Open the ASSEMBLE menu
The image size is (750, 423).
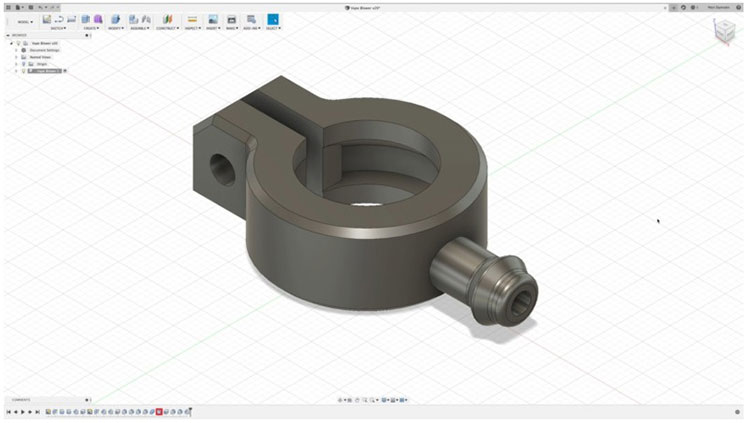click(x=140, y=28)
